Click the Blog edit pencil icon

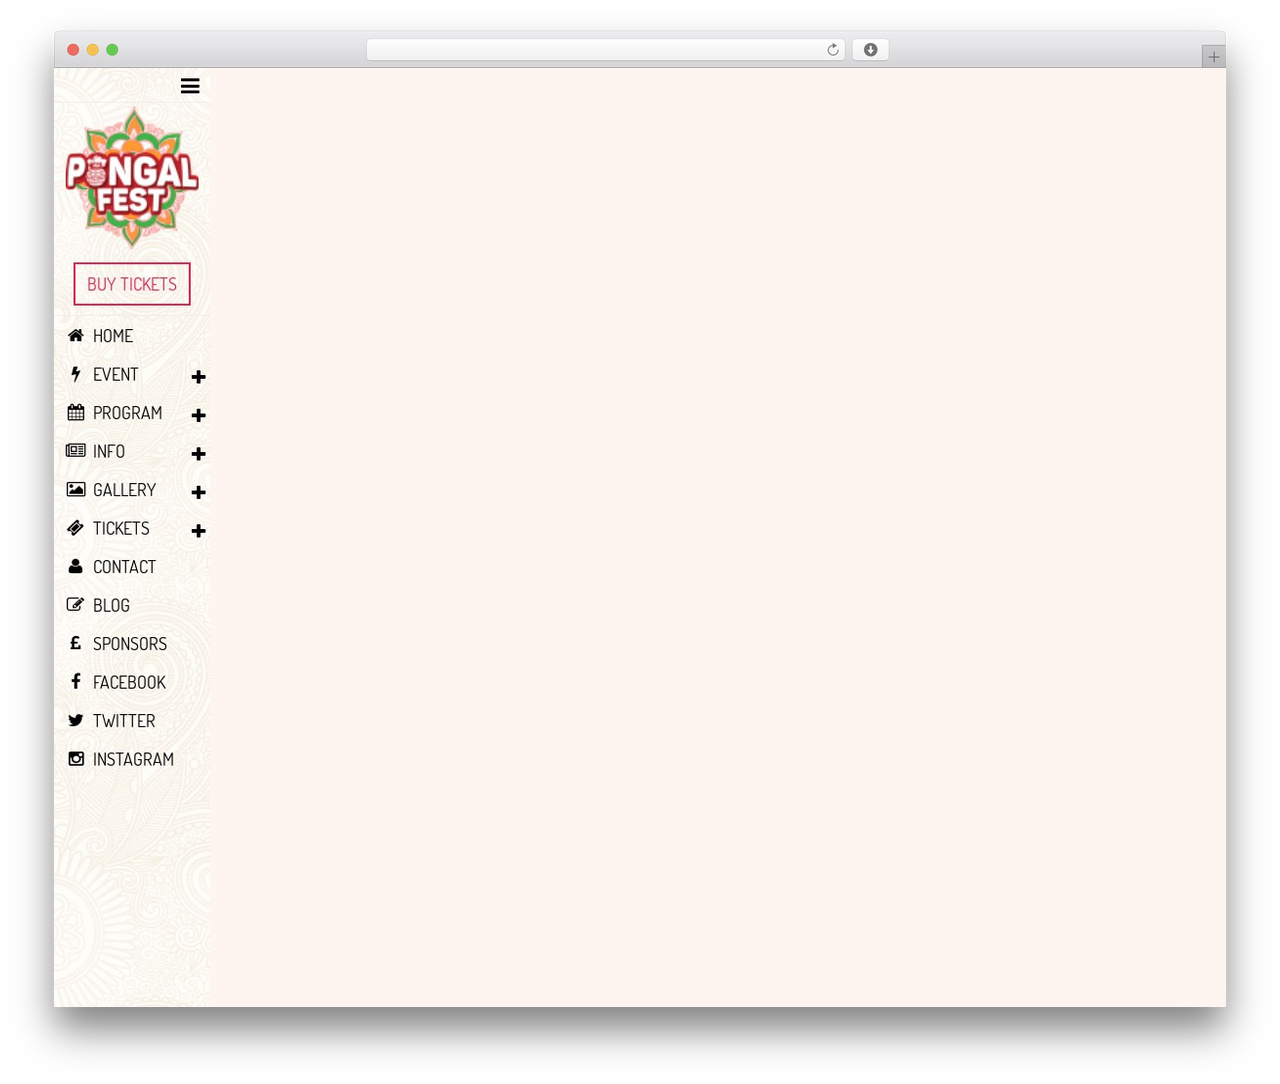click(76, 604)
